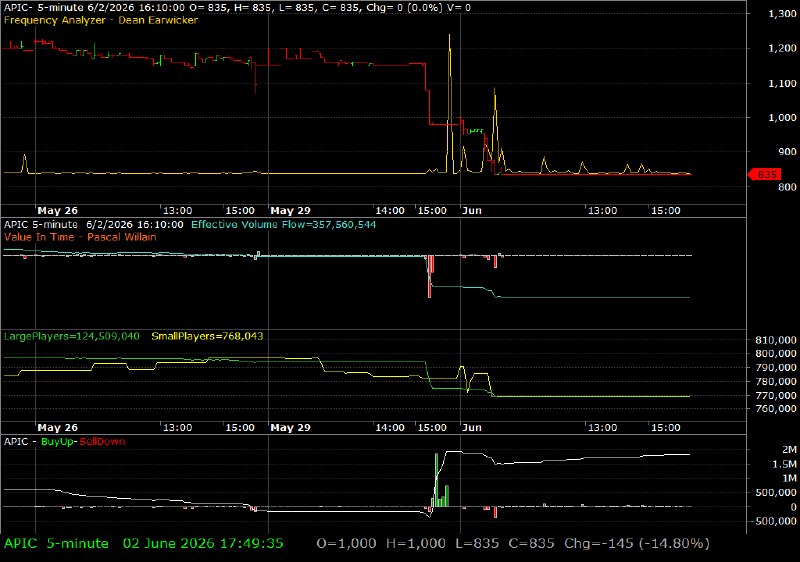The height and width of the screenshot is (562, 800).
Task: Click "14:00" on the price chart time axis
Action: (390, 211)
